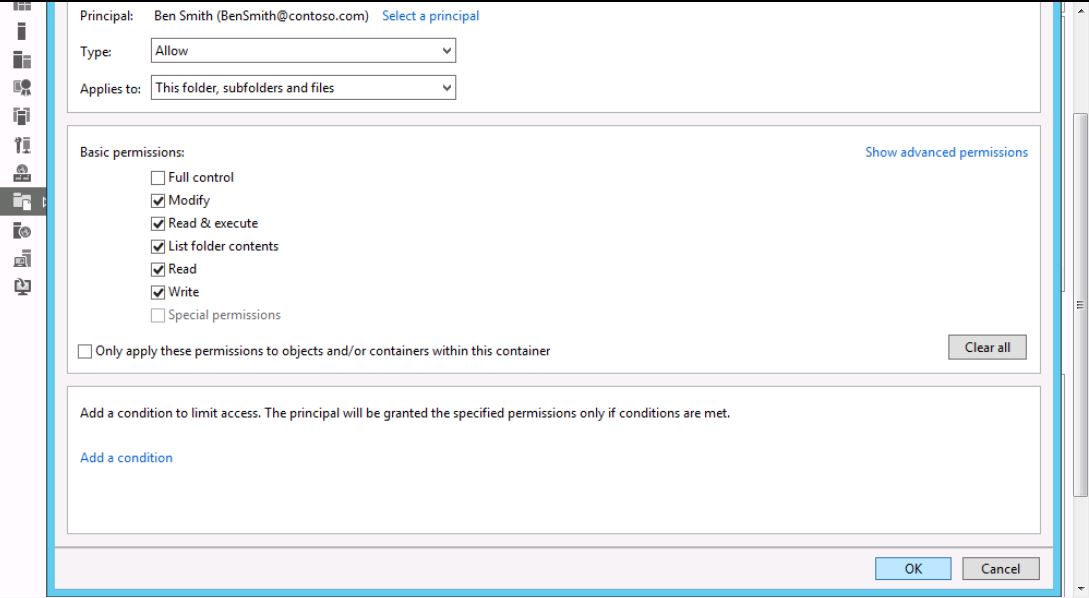Image resolution: width=1089 pixels, height=598 pixels.
Task: Select the server with monitor icon in sidebar
Action: pos(22,258)
